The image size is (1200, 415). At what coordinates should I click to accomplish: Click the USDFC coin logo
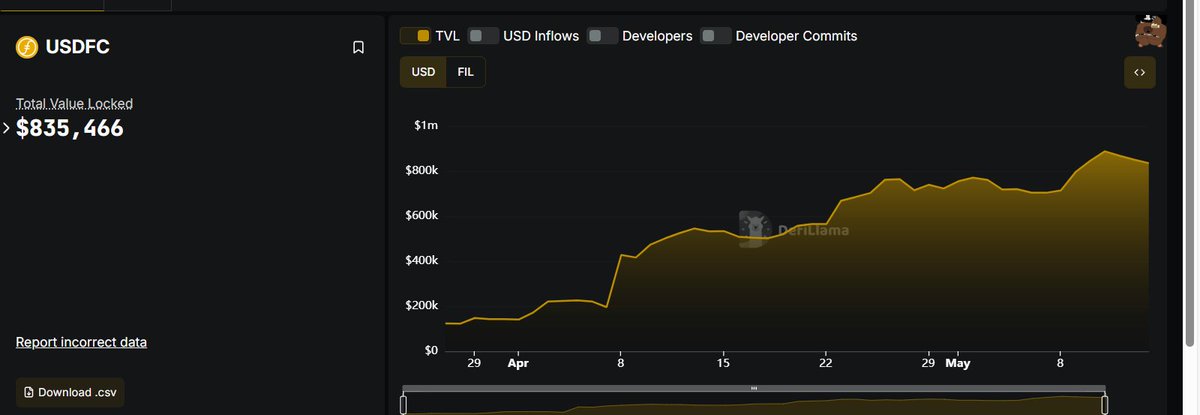coord(27,47)
